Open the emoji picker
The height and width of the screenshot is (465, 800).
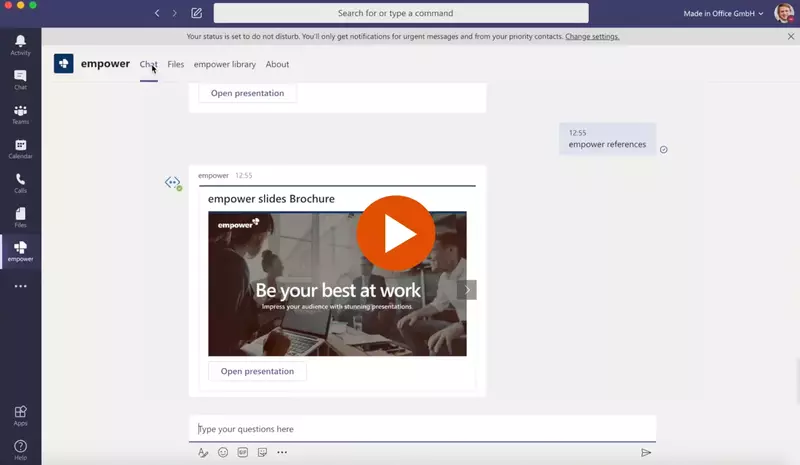tap(223, 452)
